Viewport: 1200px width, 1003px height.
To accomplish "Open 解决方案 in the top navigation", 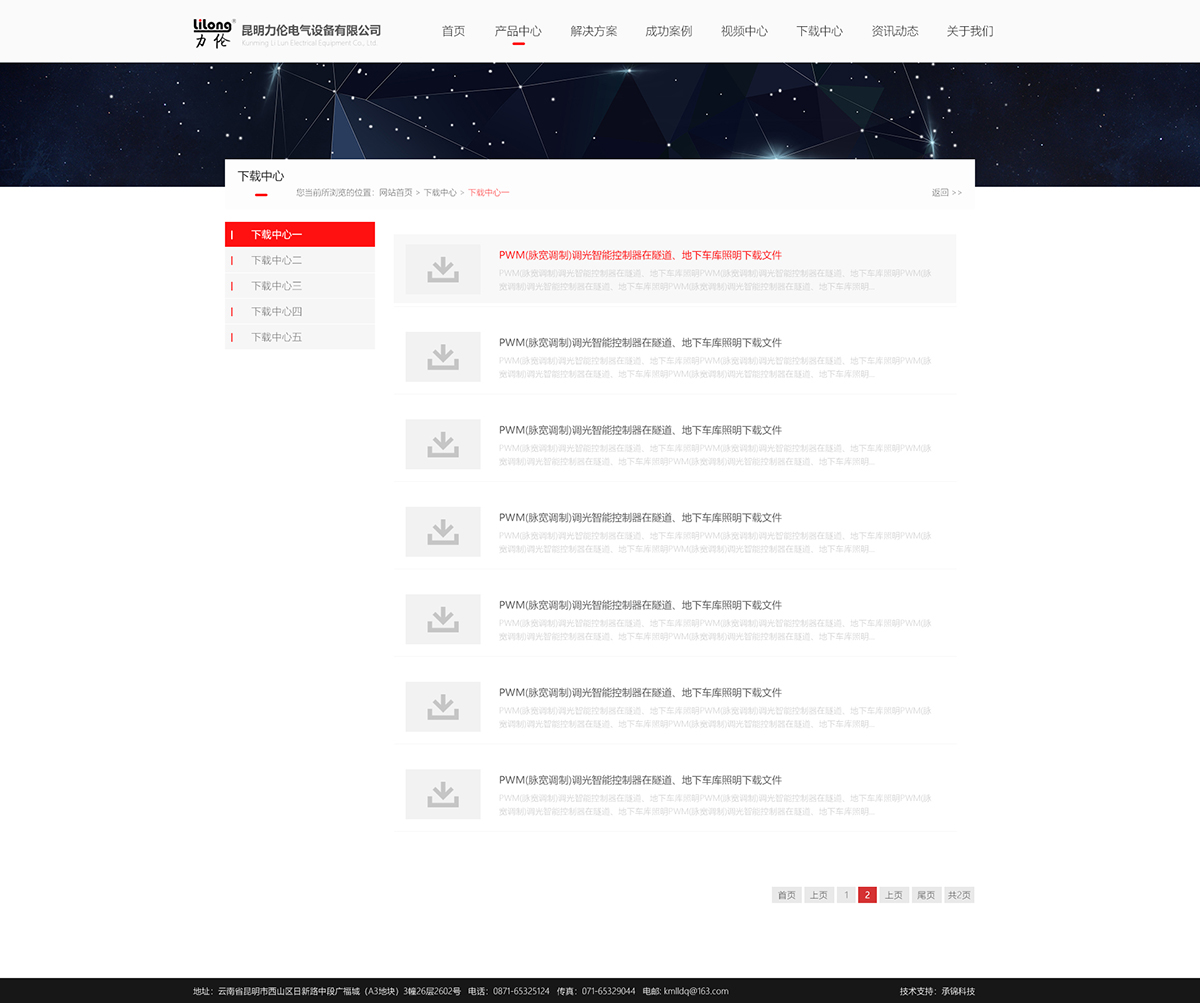I will coord(594,31).
